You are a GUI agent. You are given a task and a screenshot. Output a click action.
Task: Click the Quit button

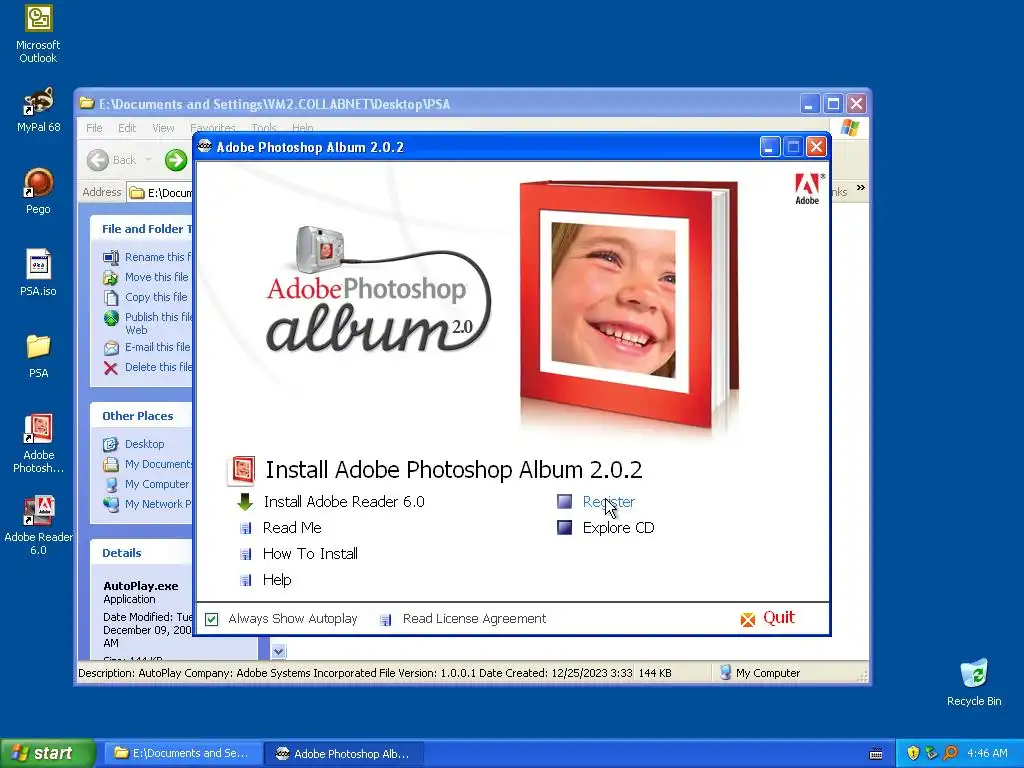(x=779, y=618)
